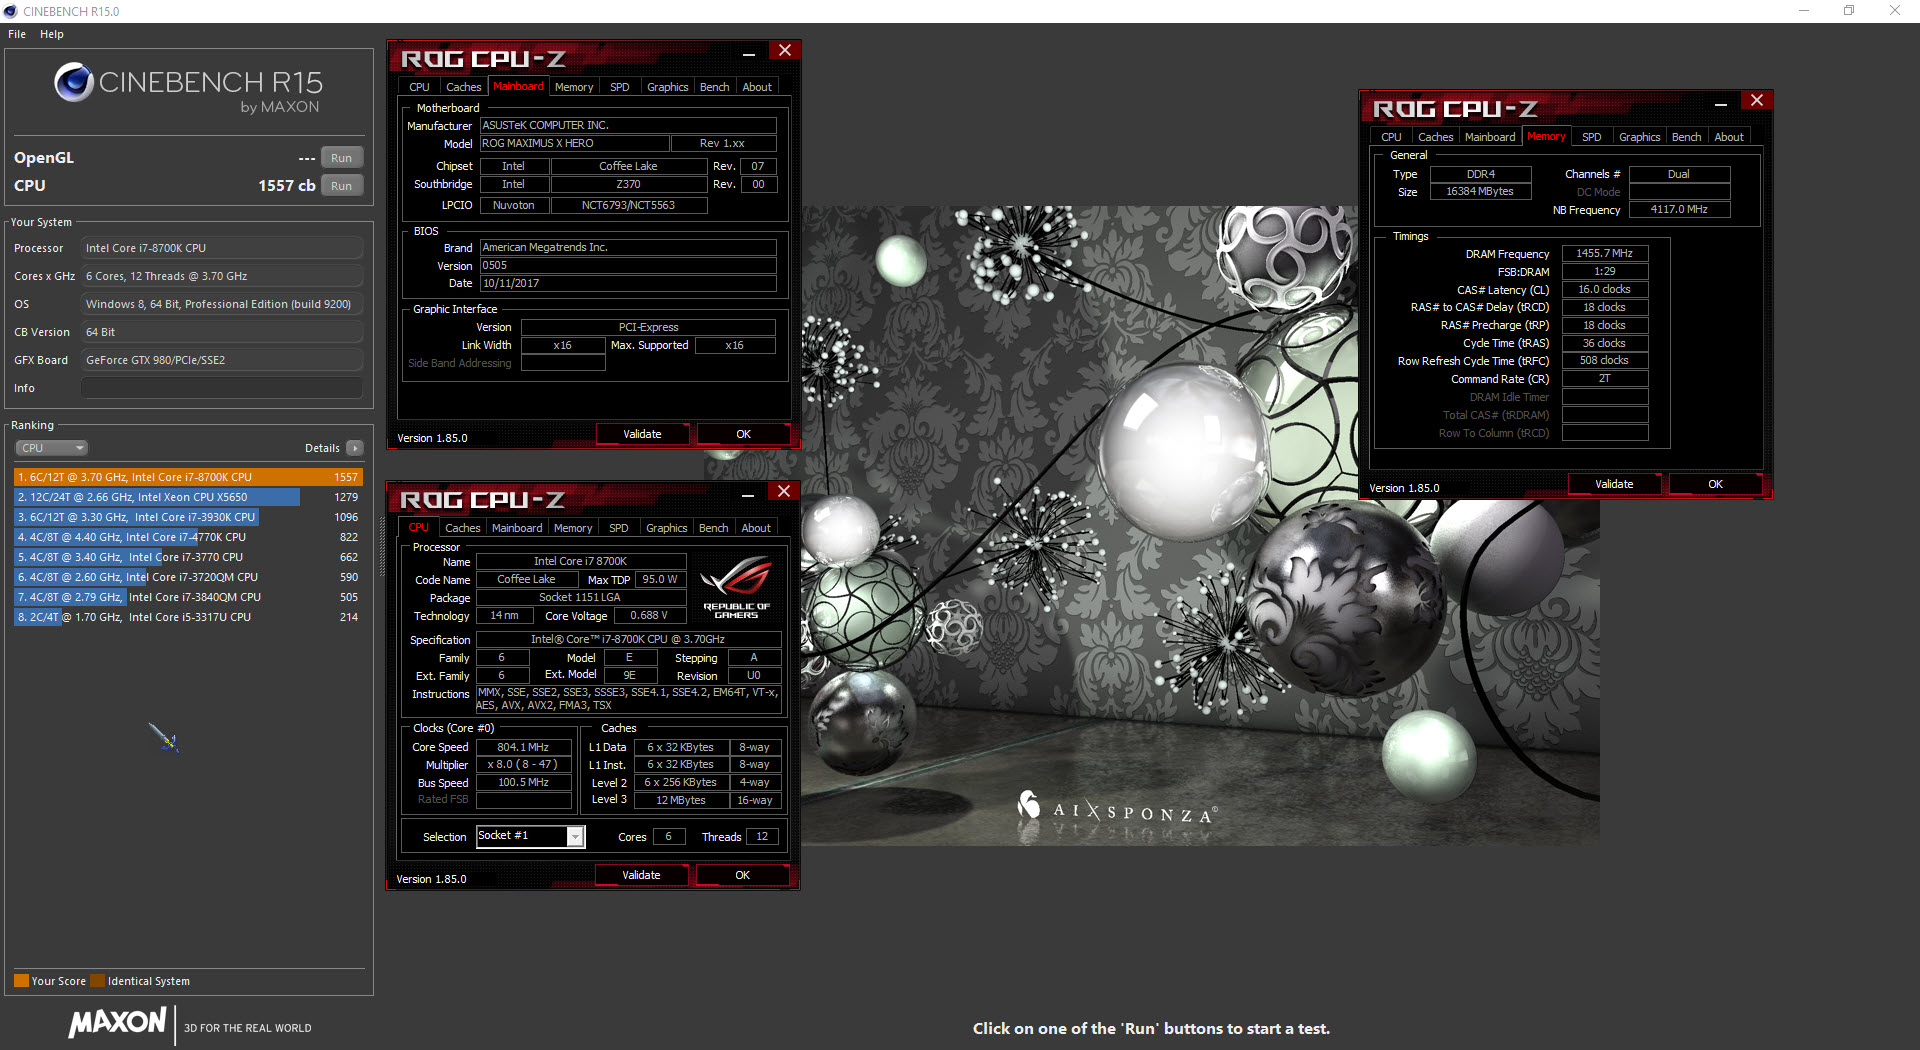Click Validate in Memory CPU-Z window
Image resolution: width=1920 pixels, height=1050 pixels.
[x=1614, y=484]
